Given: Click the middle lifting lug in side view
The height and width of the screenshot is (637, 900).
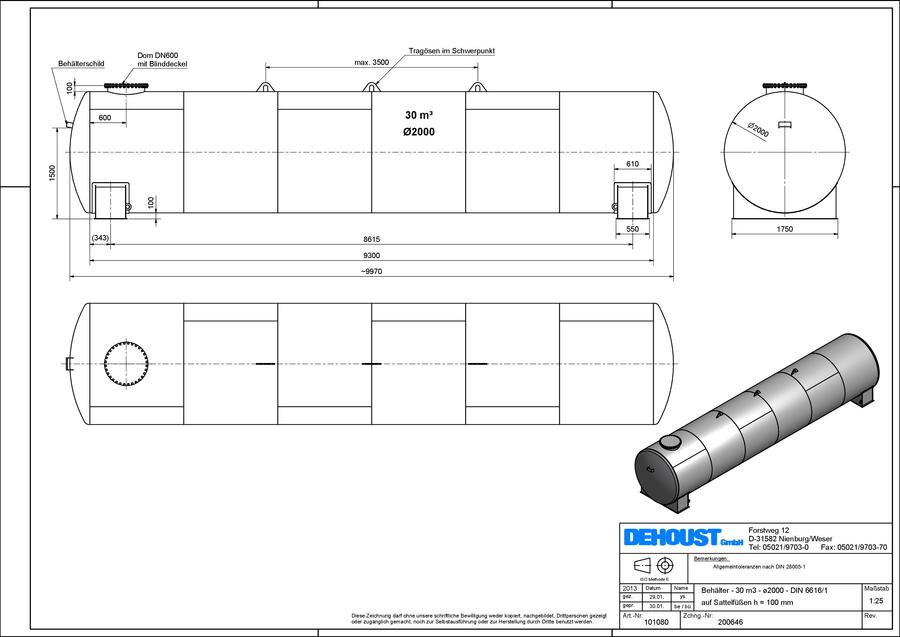Looking at the screenshot, I should tap(371, 87).
